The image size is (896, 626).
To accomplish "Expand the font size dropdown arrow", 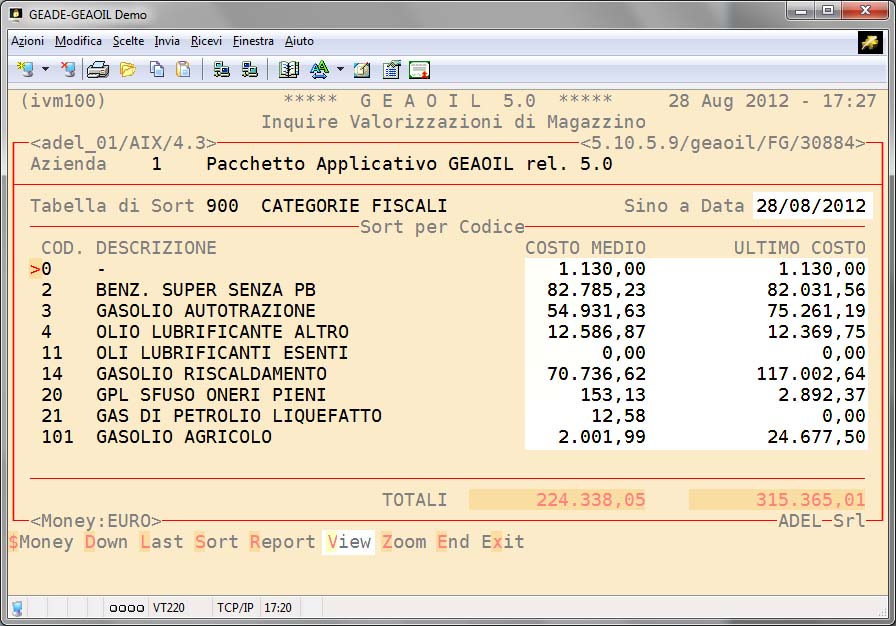I will coord(340,70).
